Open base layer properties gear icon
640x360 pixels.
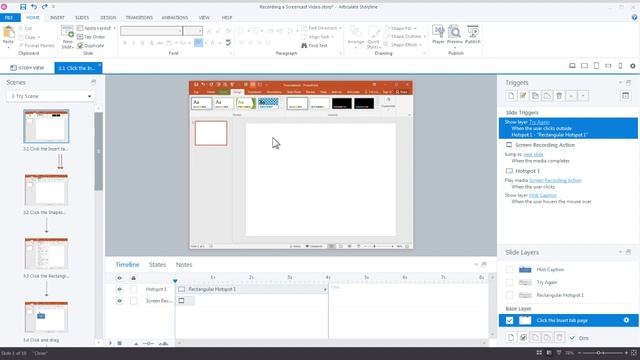pos(626,320)
